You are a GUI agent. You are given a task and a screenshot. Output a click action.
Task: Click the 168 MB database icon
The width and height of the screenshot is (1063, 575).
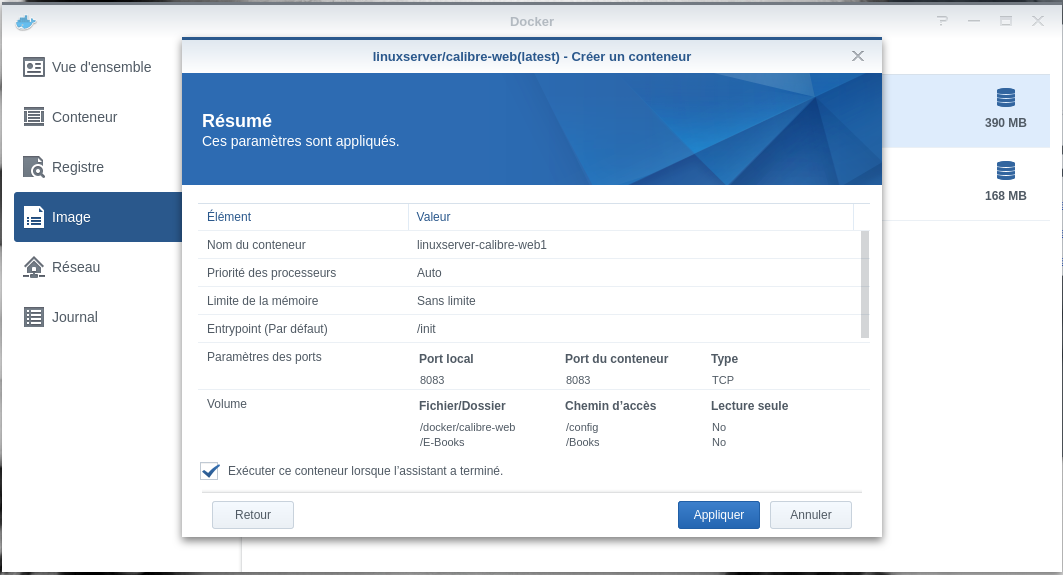click(1005, 170)
